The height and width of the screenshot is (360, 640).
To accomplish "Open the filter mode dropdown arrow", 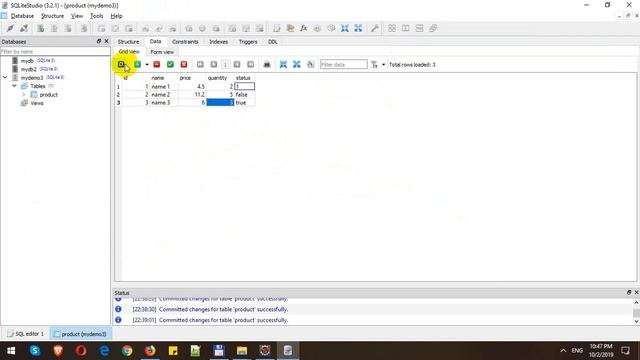I will (383, 64).
